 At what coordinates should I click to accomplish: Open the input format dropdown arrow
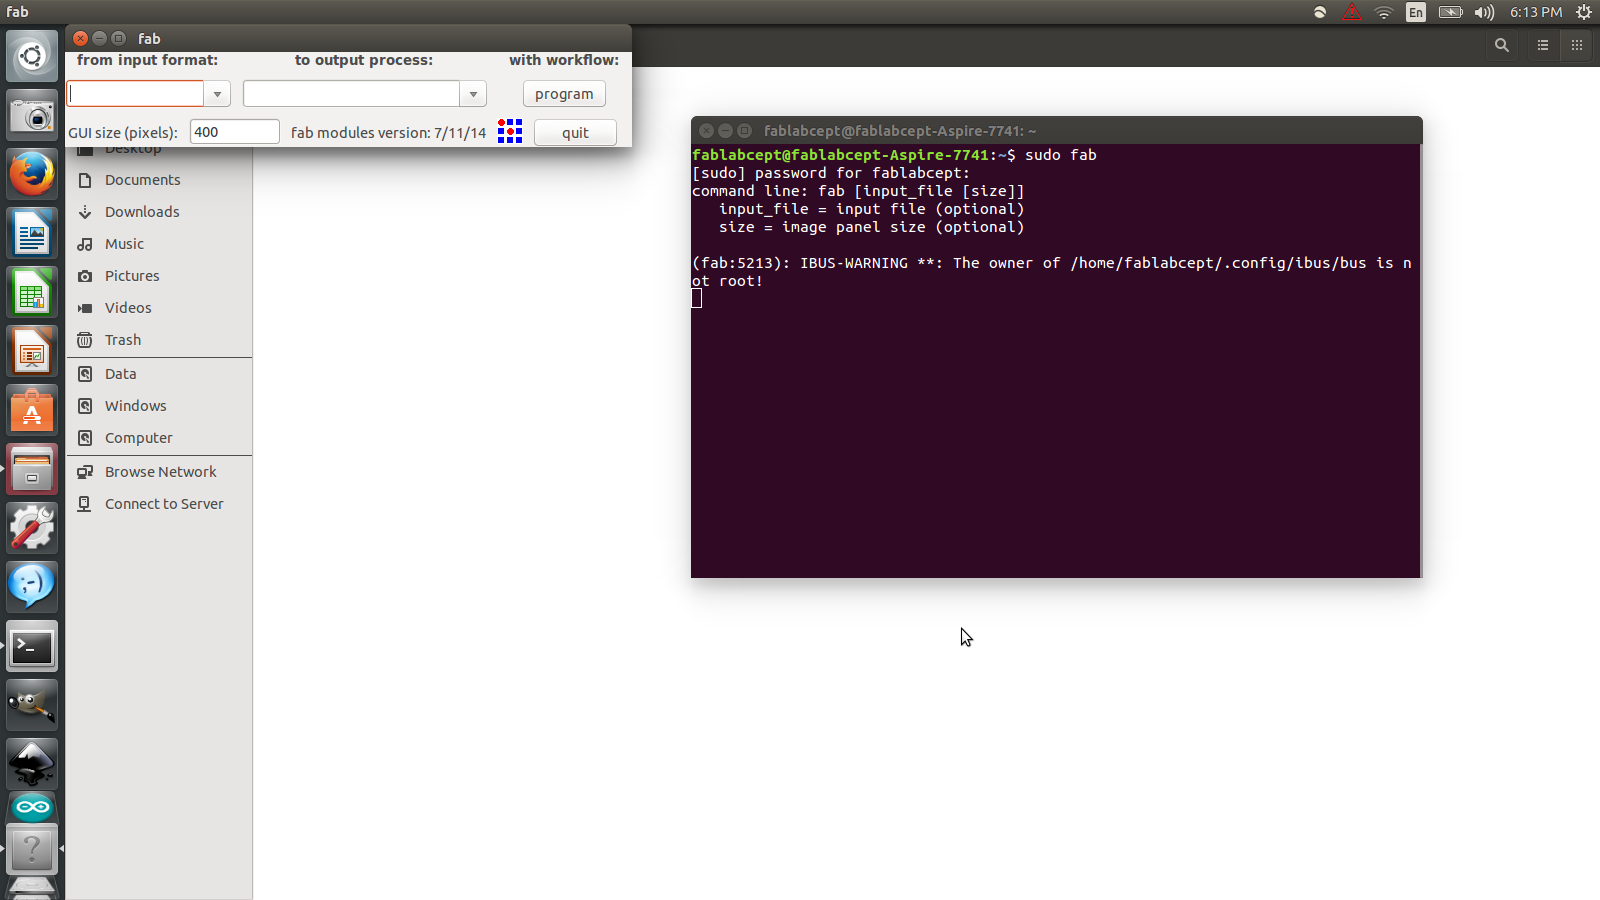[217, 94]
